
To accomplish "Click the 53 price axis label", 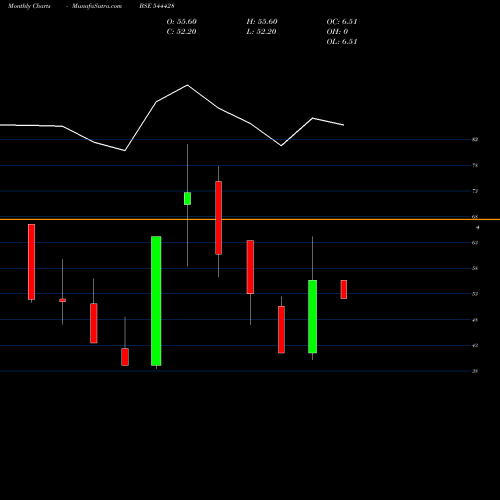I will pyautogui.click(x=475, y=294).
